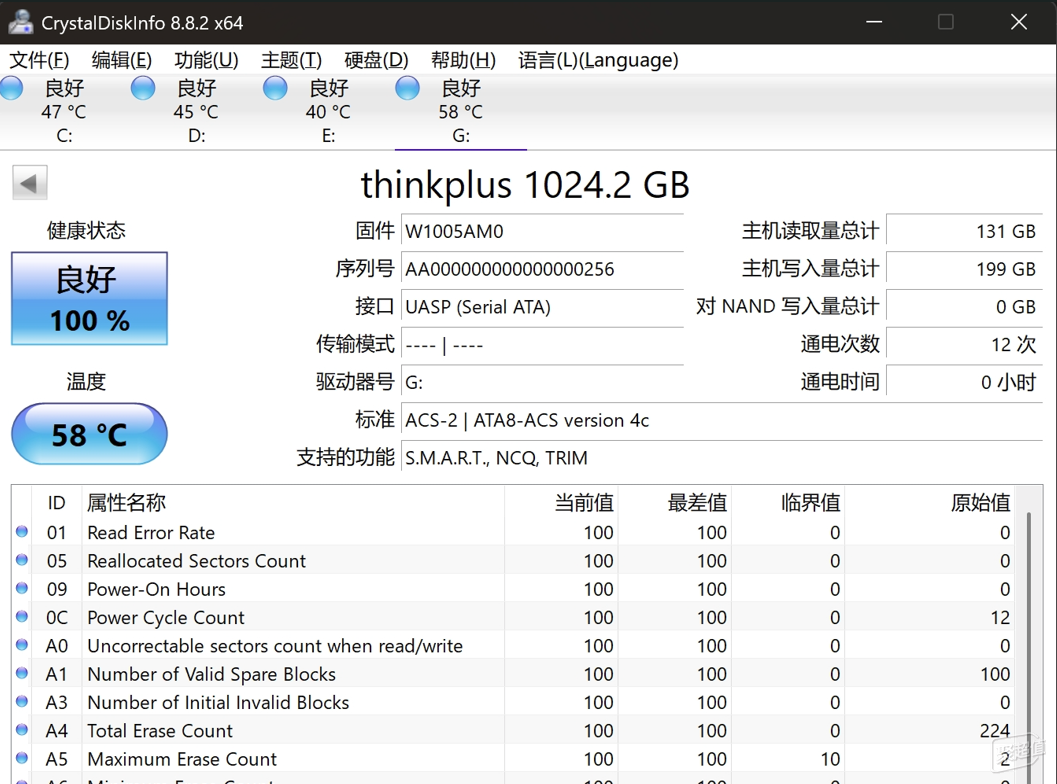Minimize the CrystalDiskInfo window
Viewport: 1057px width, 784px height.
point(874,22)
